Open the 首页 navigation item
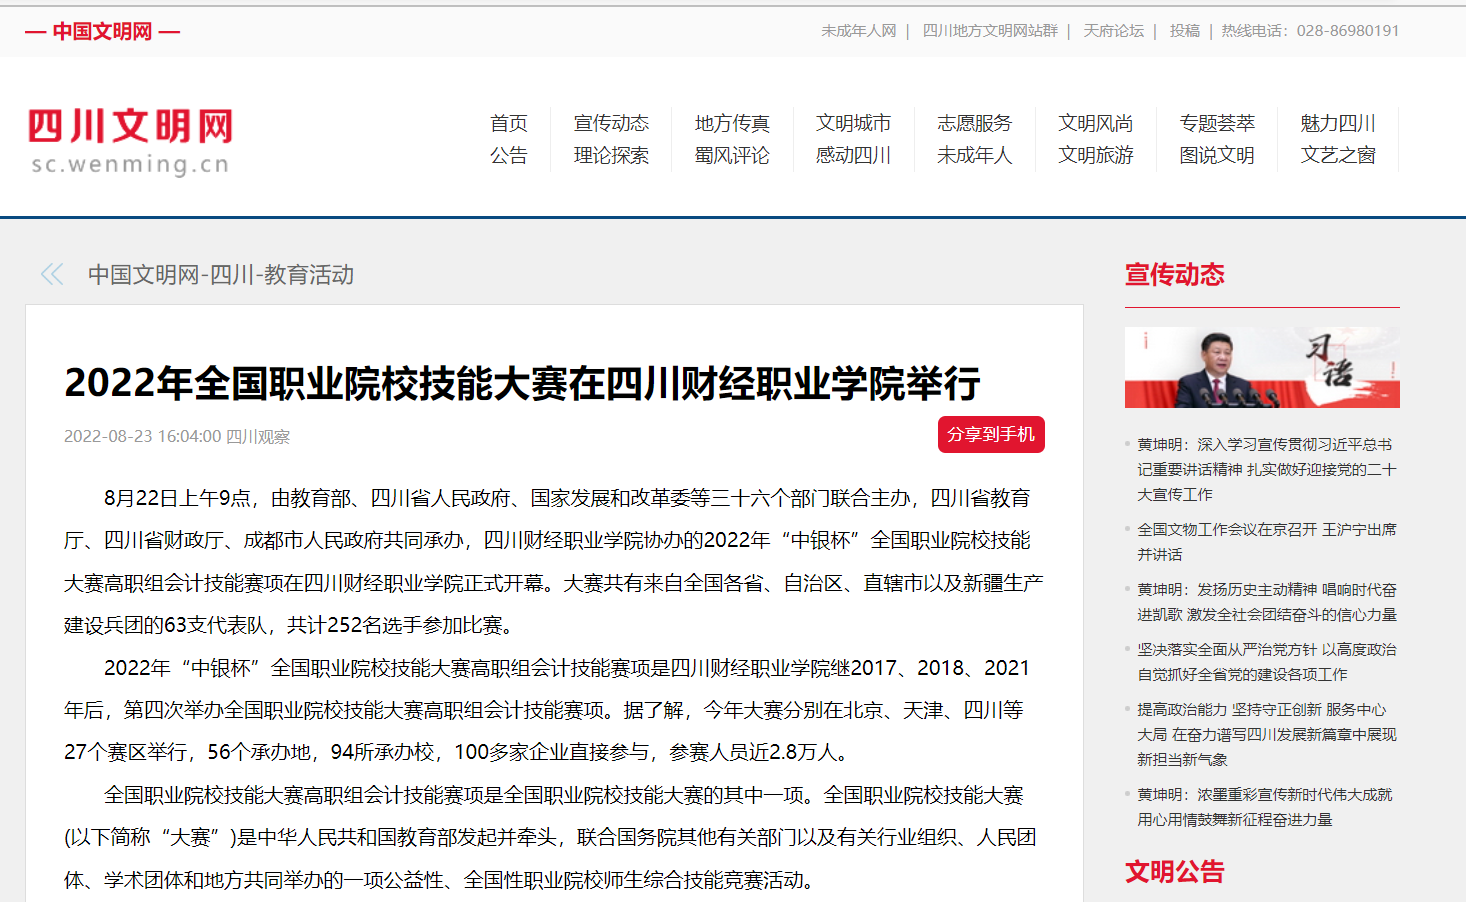Viewport: 1466px width, 902px height. [x=509, y=123]
